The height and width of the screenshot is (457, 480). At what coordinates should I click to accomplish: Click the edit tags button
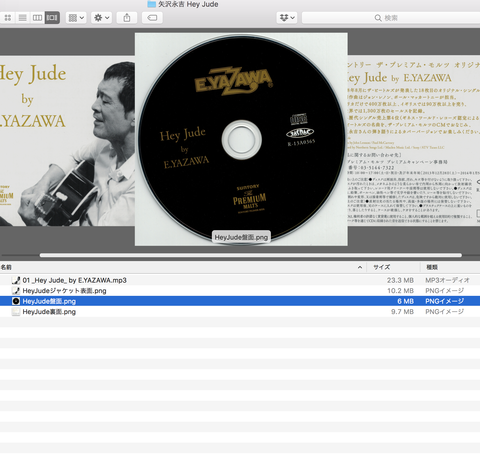tap(152, 18)
